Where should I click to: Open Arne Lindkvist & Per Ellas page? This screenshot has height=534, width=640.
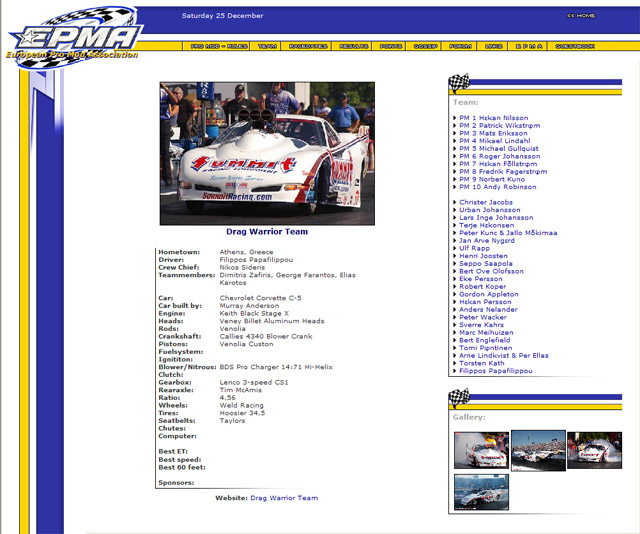pos(504,355)
